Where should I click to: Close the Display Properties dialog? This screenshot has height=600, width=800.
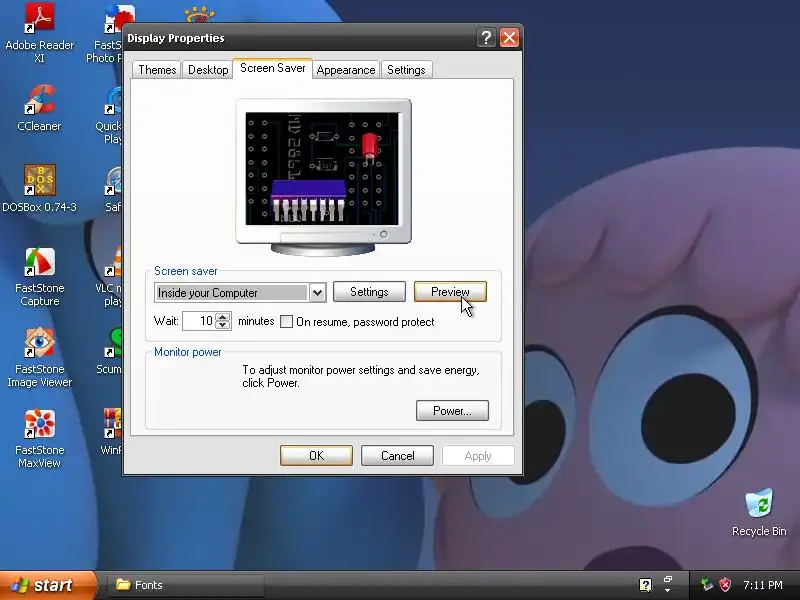click(509, 38)
